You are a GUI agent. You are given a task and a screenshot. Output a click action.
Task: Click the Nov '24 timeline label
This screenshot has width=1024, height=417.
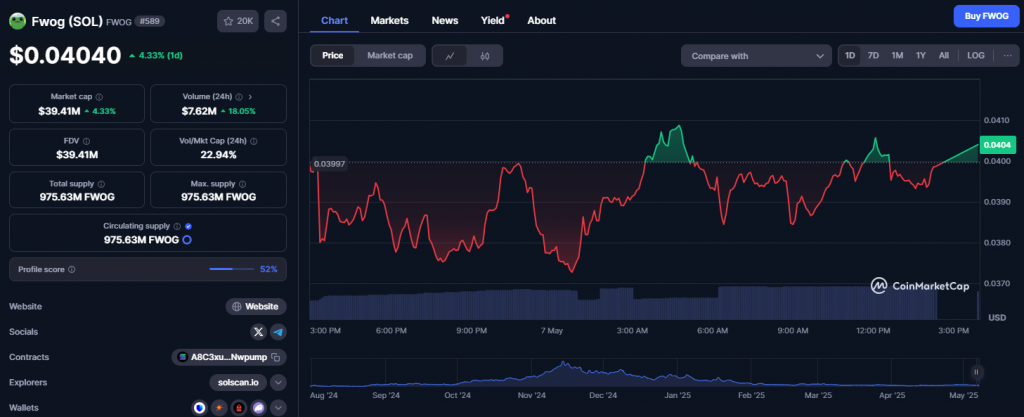pyautogui.click(x=530, y=395)
